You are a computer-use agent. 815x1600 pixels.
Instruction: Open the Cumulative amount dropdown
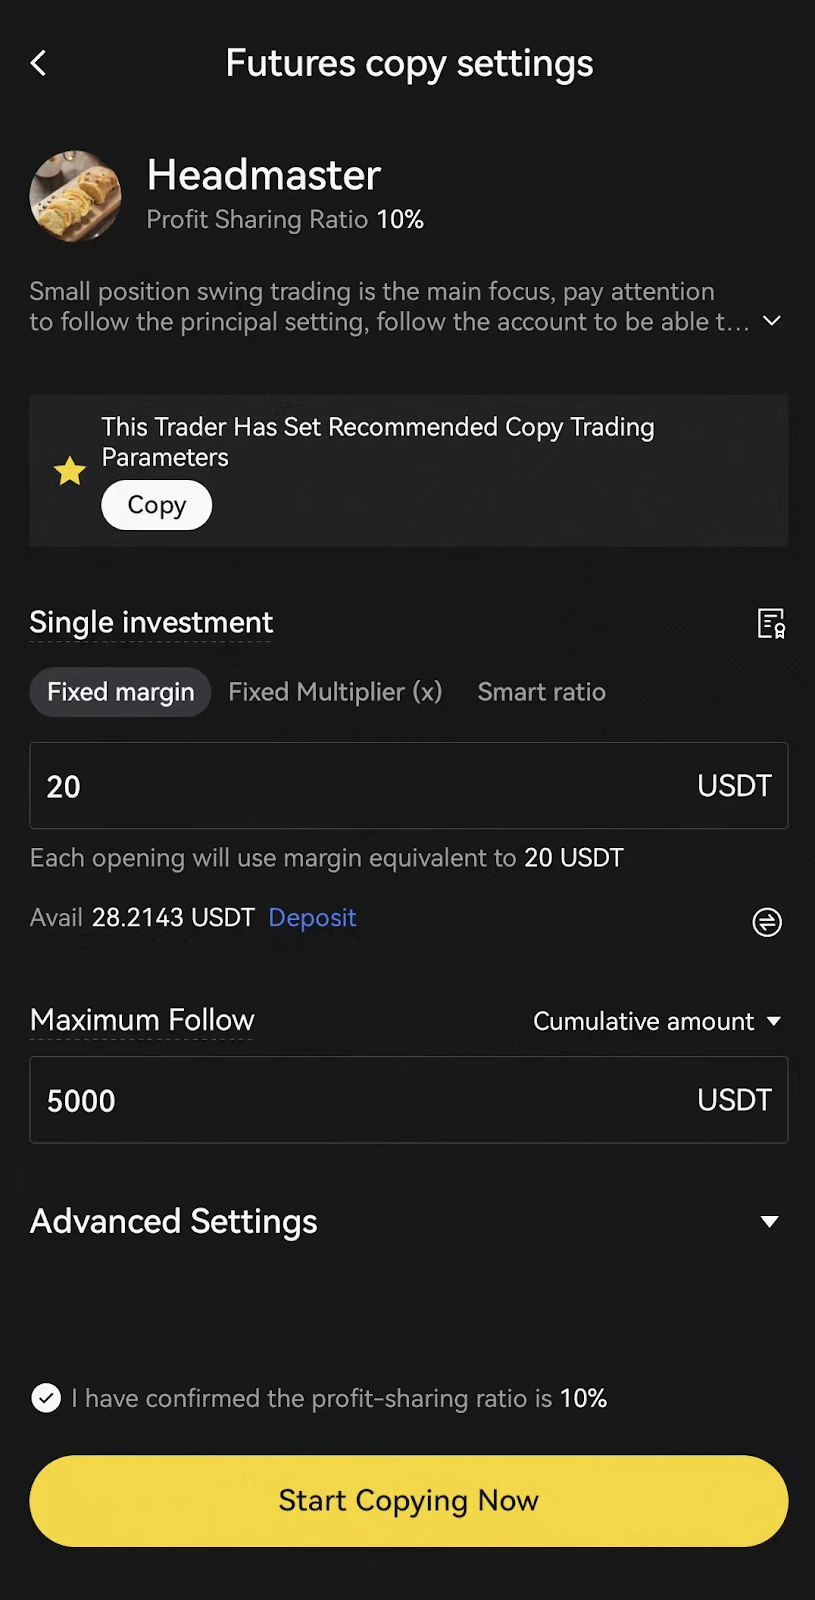tap(656, 1021)
